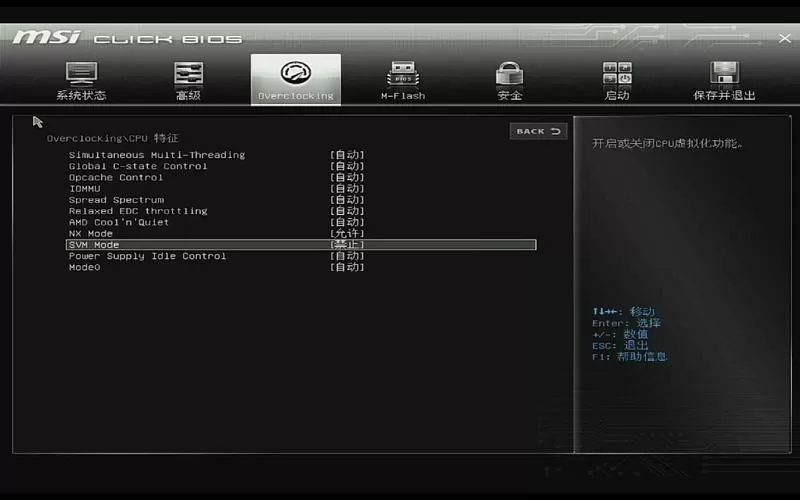The height and width of the screenshot is (500, 800).
Task: Select NX Mode setting label
Action: [91, 233]
